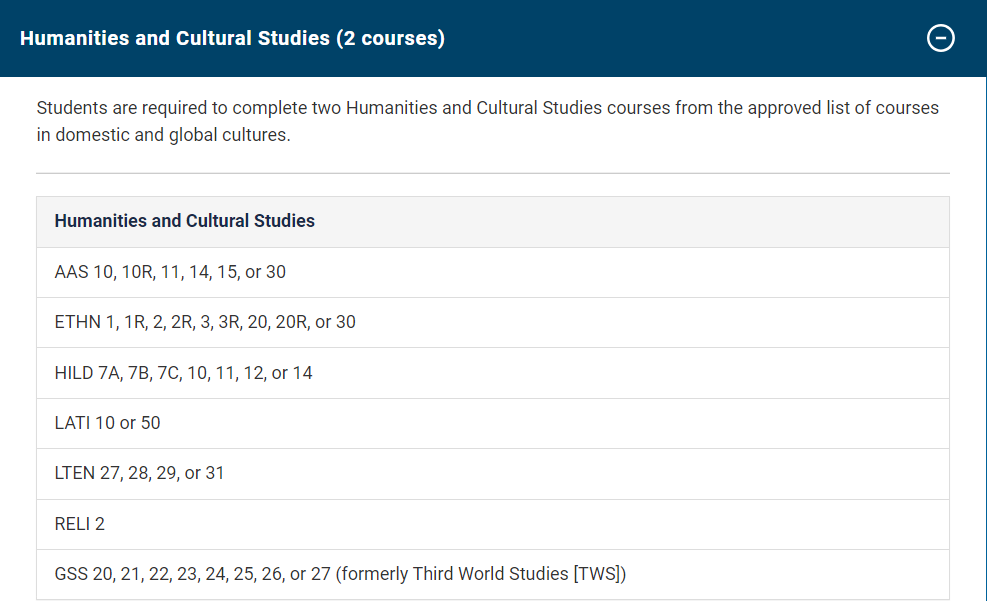
Task: Click the circled minus icon in header
Action: point(940,39)
